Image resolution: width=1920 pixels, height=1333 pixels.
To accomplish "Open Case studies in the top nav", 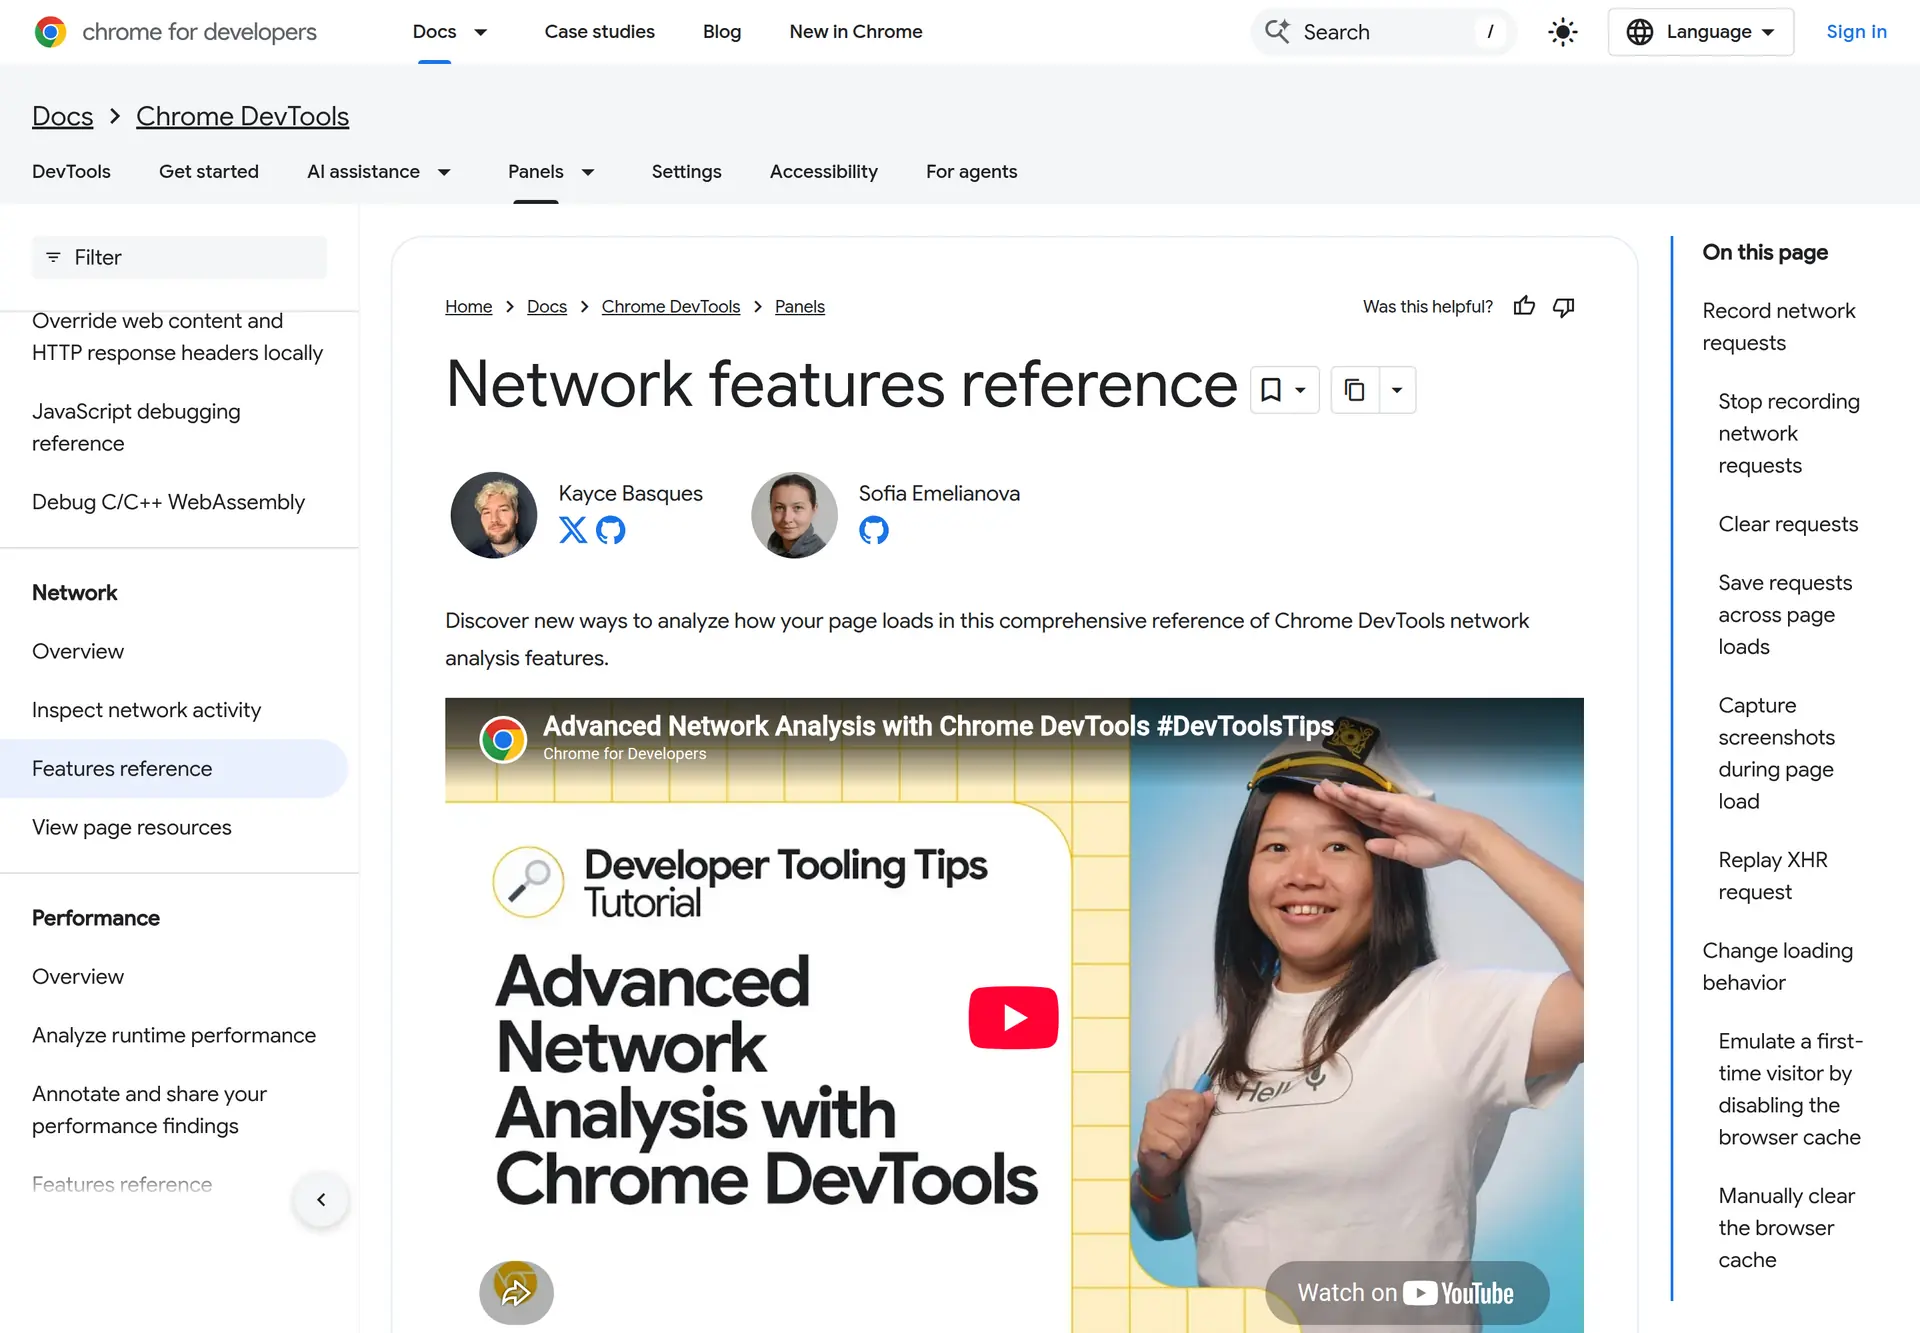I will click(599, 32).
